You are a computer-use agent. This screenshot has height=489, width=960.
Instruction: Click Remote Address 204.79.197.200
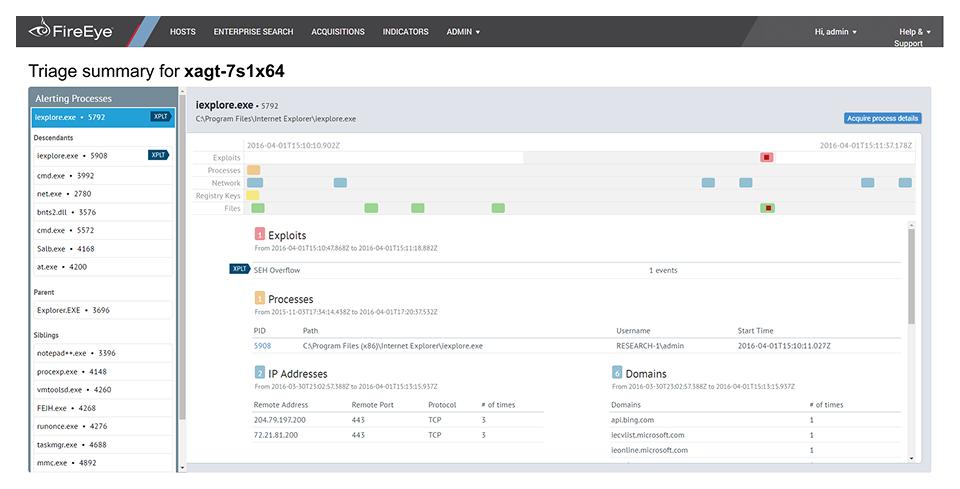[x=280, y=420]
